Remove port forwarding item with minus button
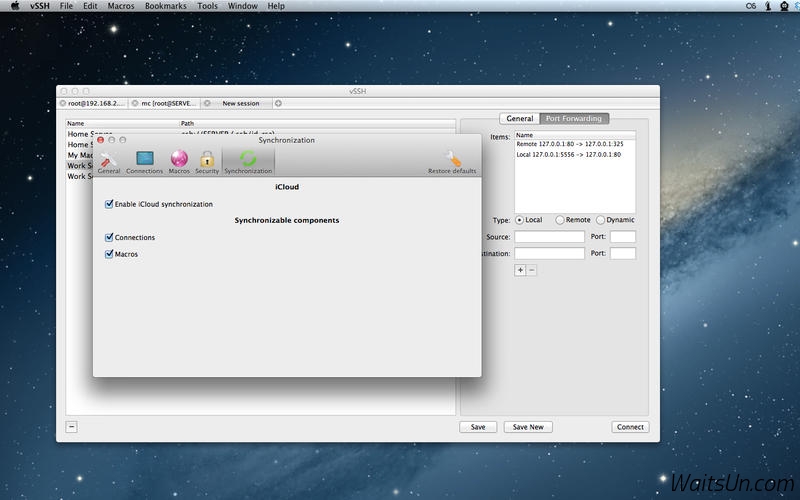Viewport: 800px width, 500px height. point(531,270)
